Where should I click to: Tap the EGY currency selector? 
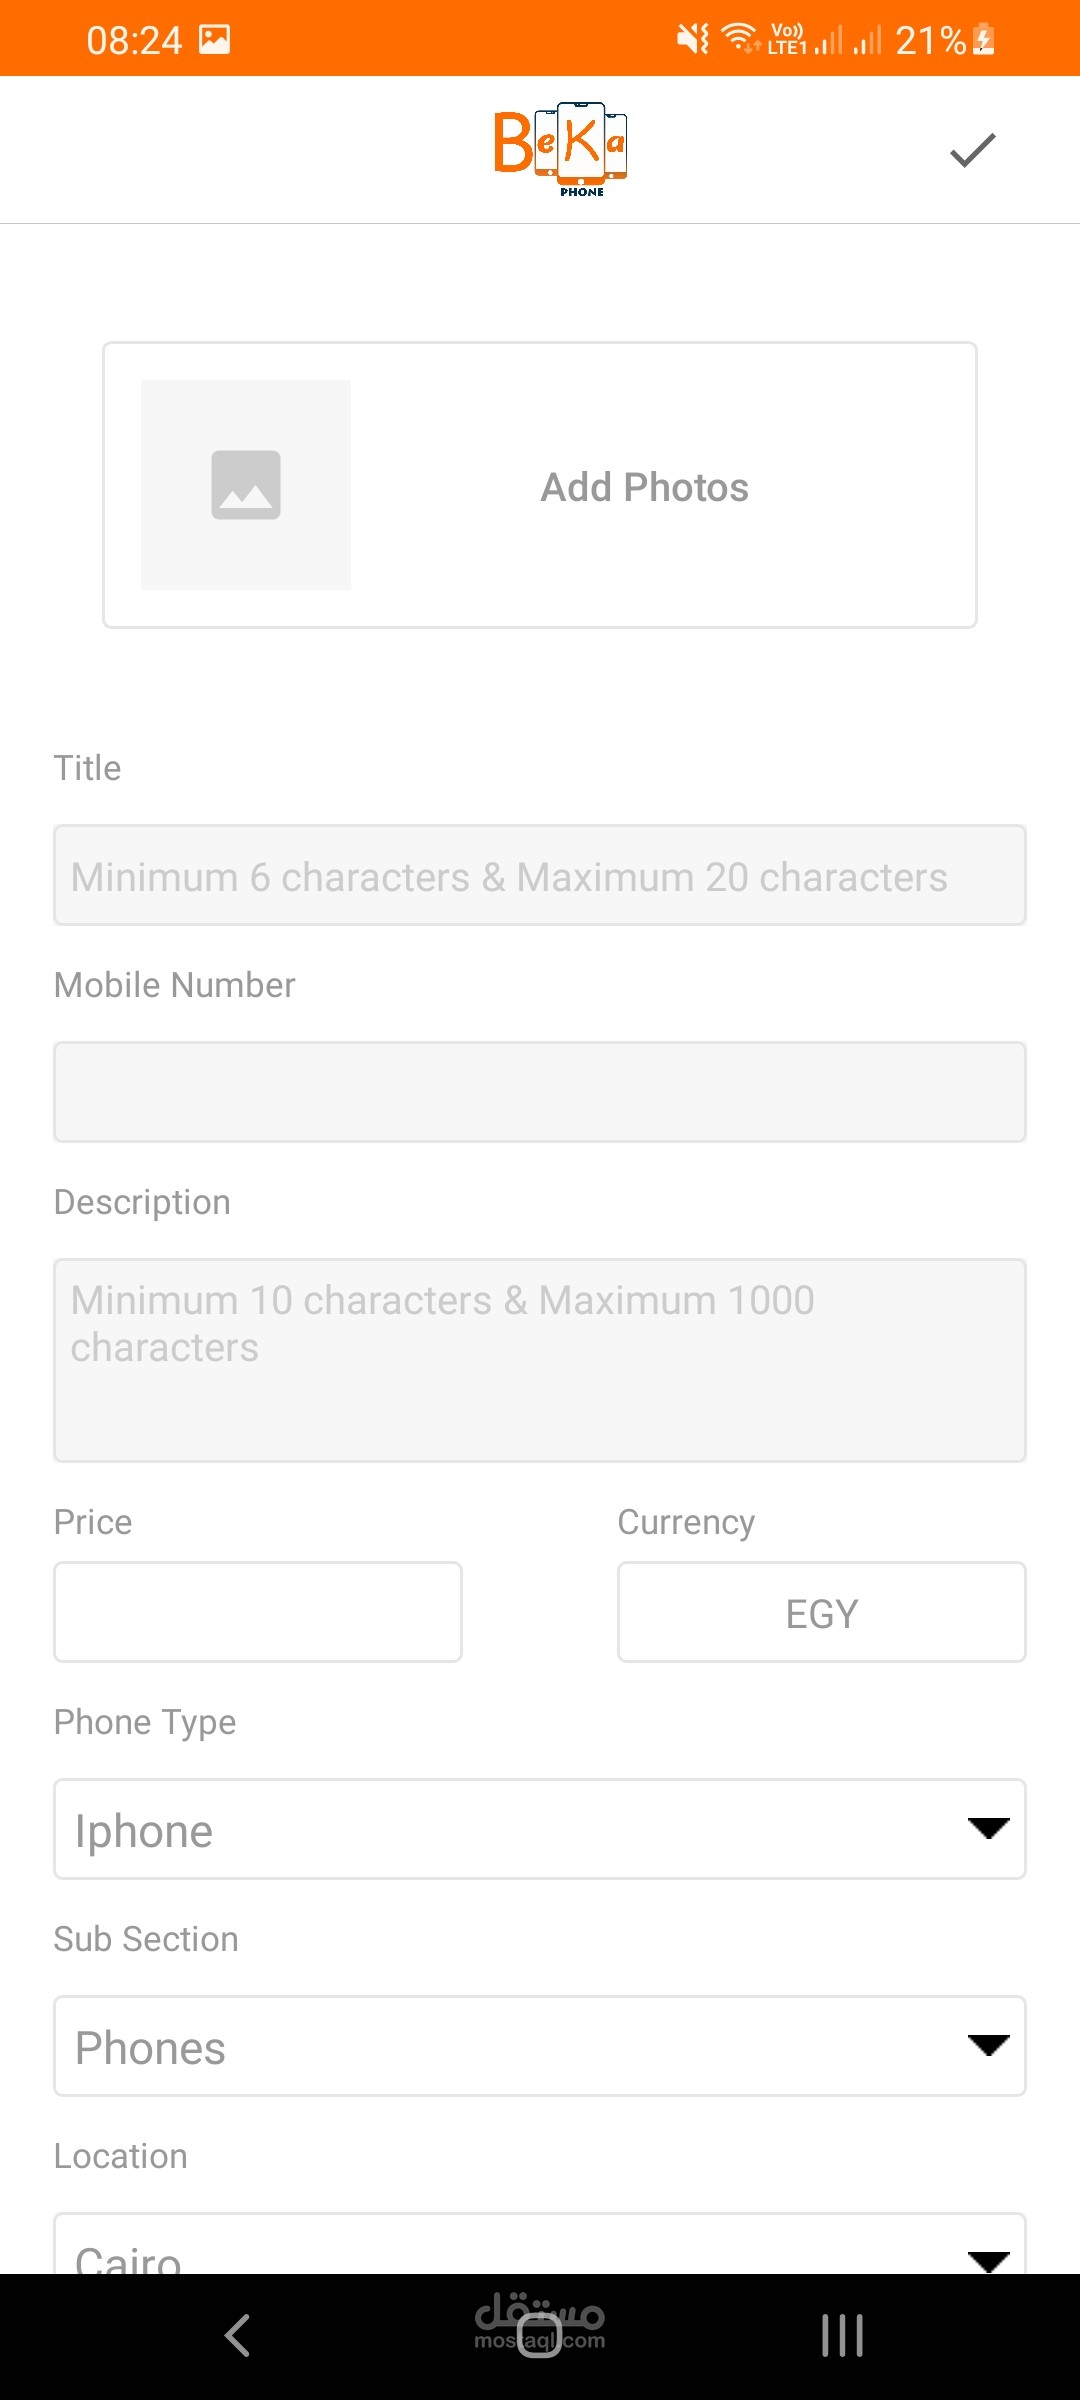[x=821, y=1612]
